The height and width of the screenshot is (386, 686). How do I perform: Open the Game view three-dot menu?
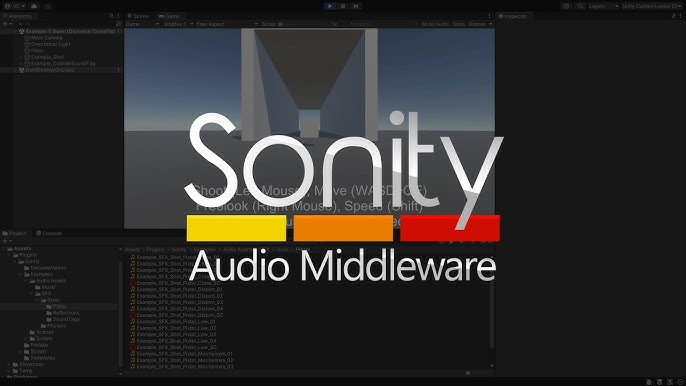coord(489,16)
